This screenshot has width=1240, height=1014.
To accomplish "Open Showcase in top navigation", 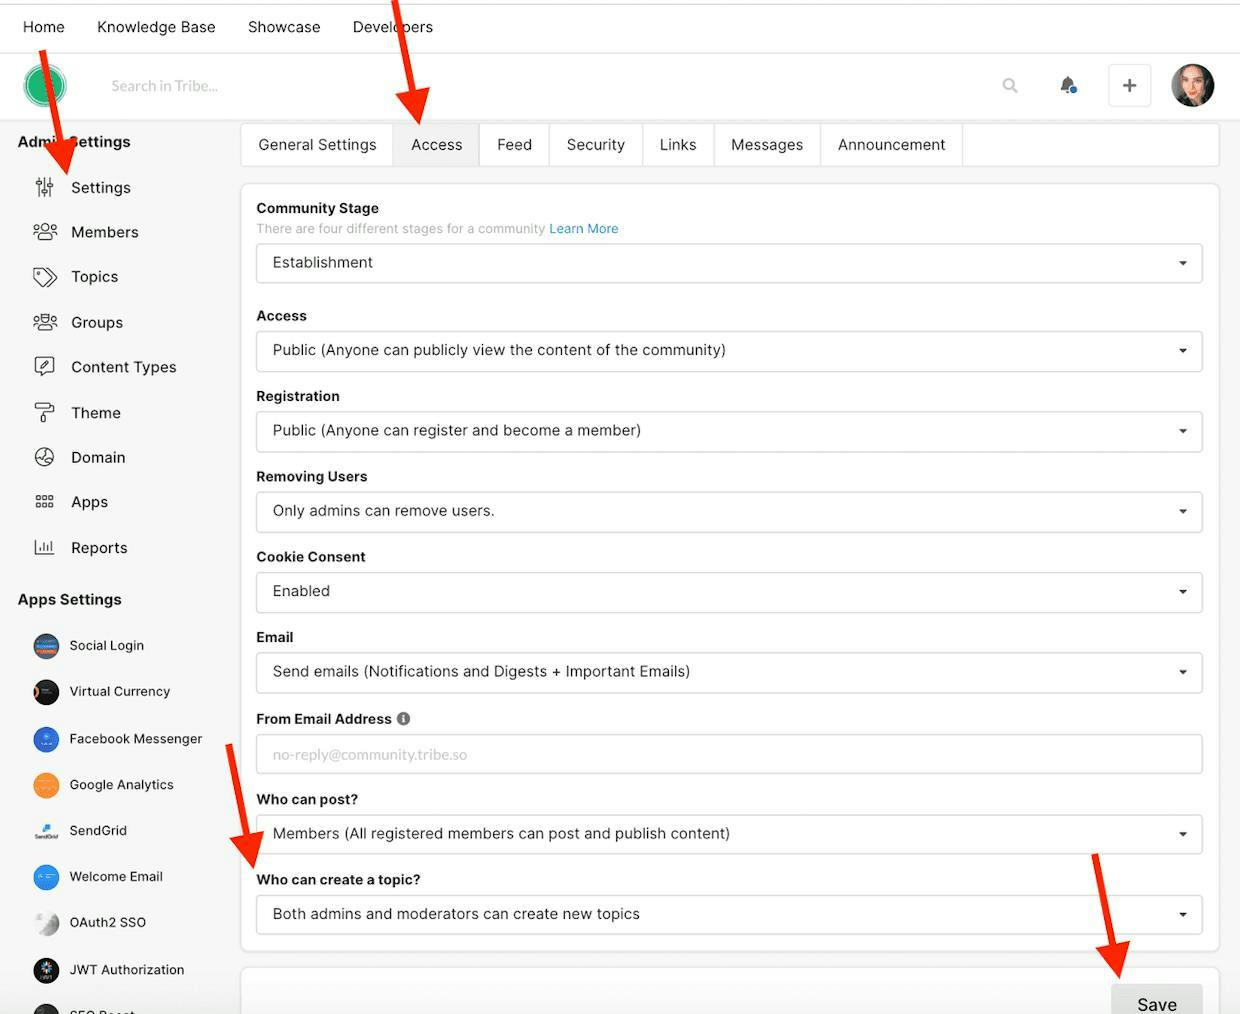I will [x=284, y=27].
